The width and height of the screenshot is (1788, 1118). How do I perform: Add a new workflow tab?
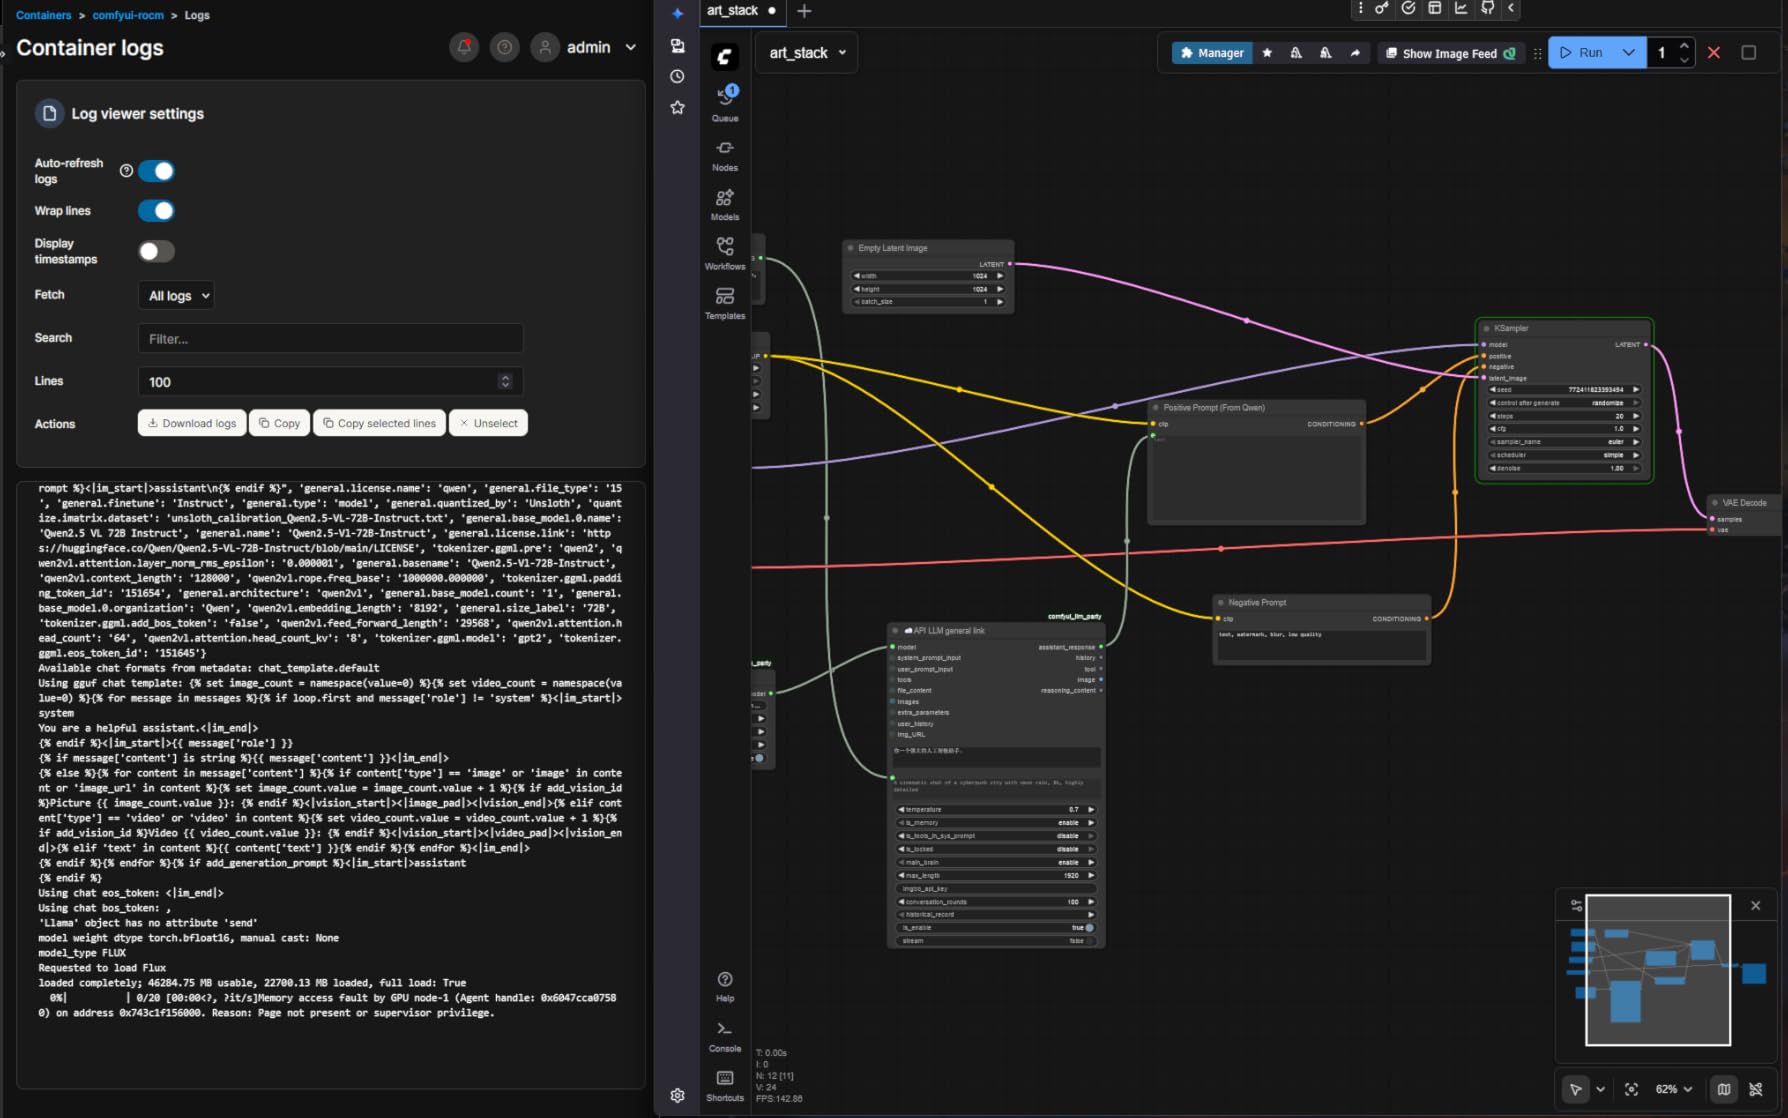[804, 11]
